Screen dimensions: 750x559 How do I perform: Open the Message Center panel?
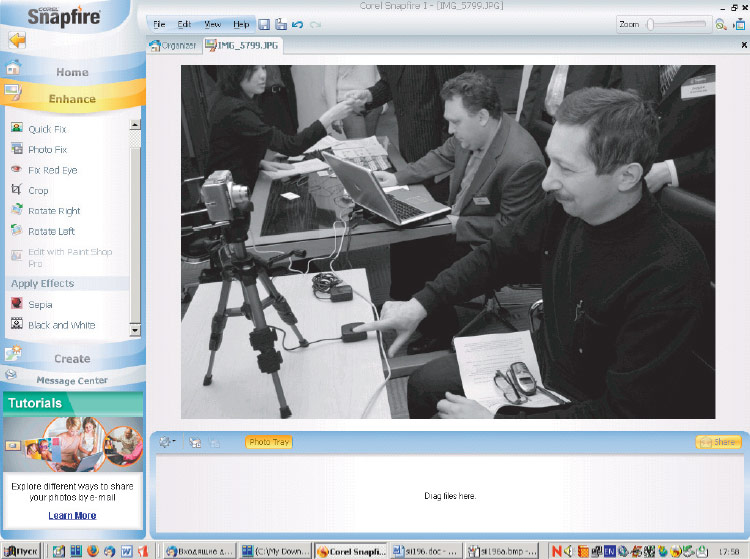72,380
